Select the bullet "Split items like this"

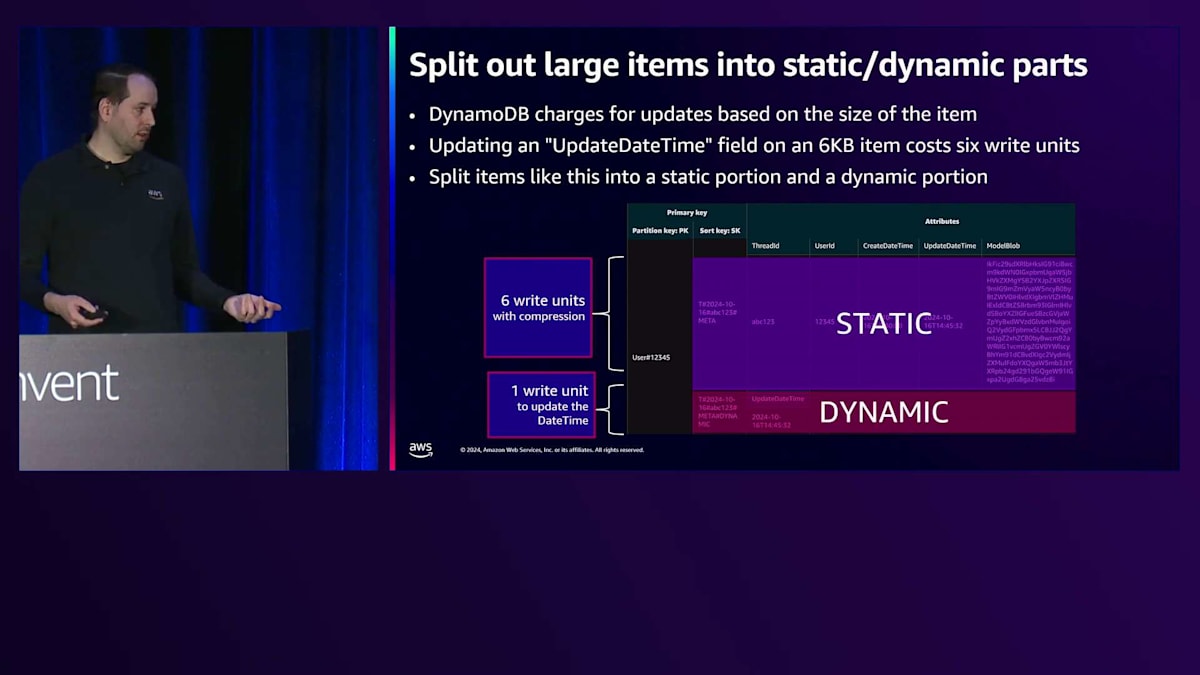[x=708, y=177]
